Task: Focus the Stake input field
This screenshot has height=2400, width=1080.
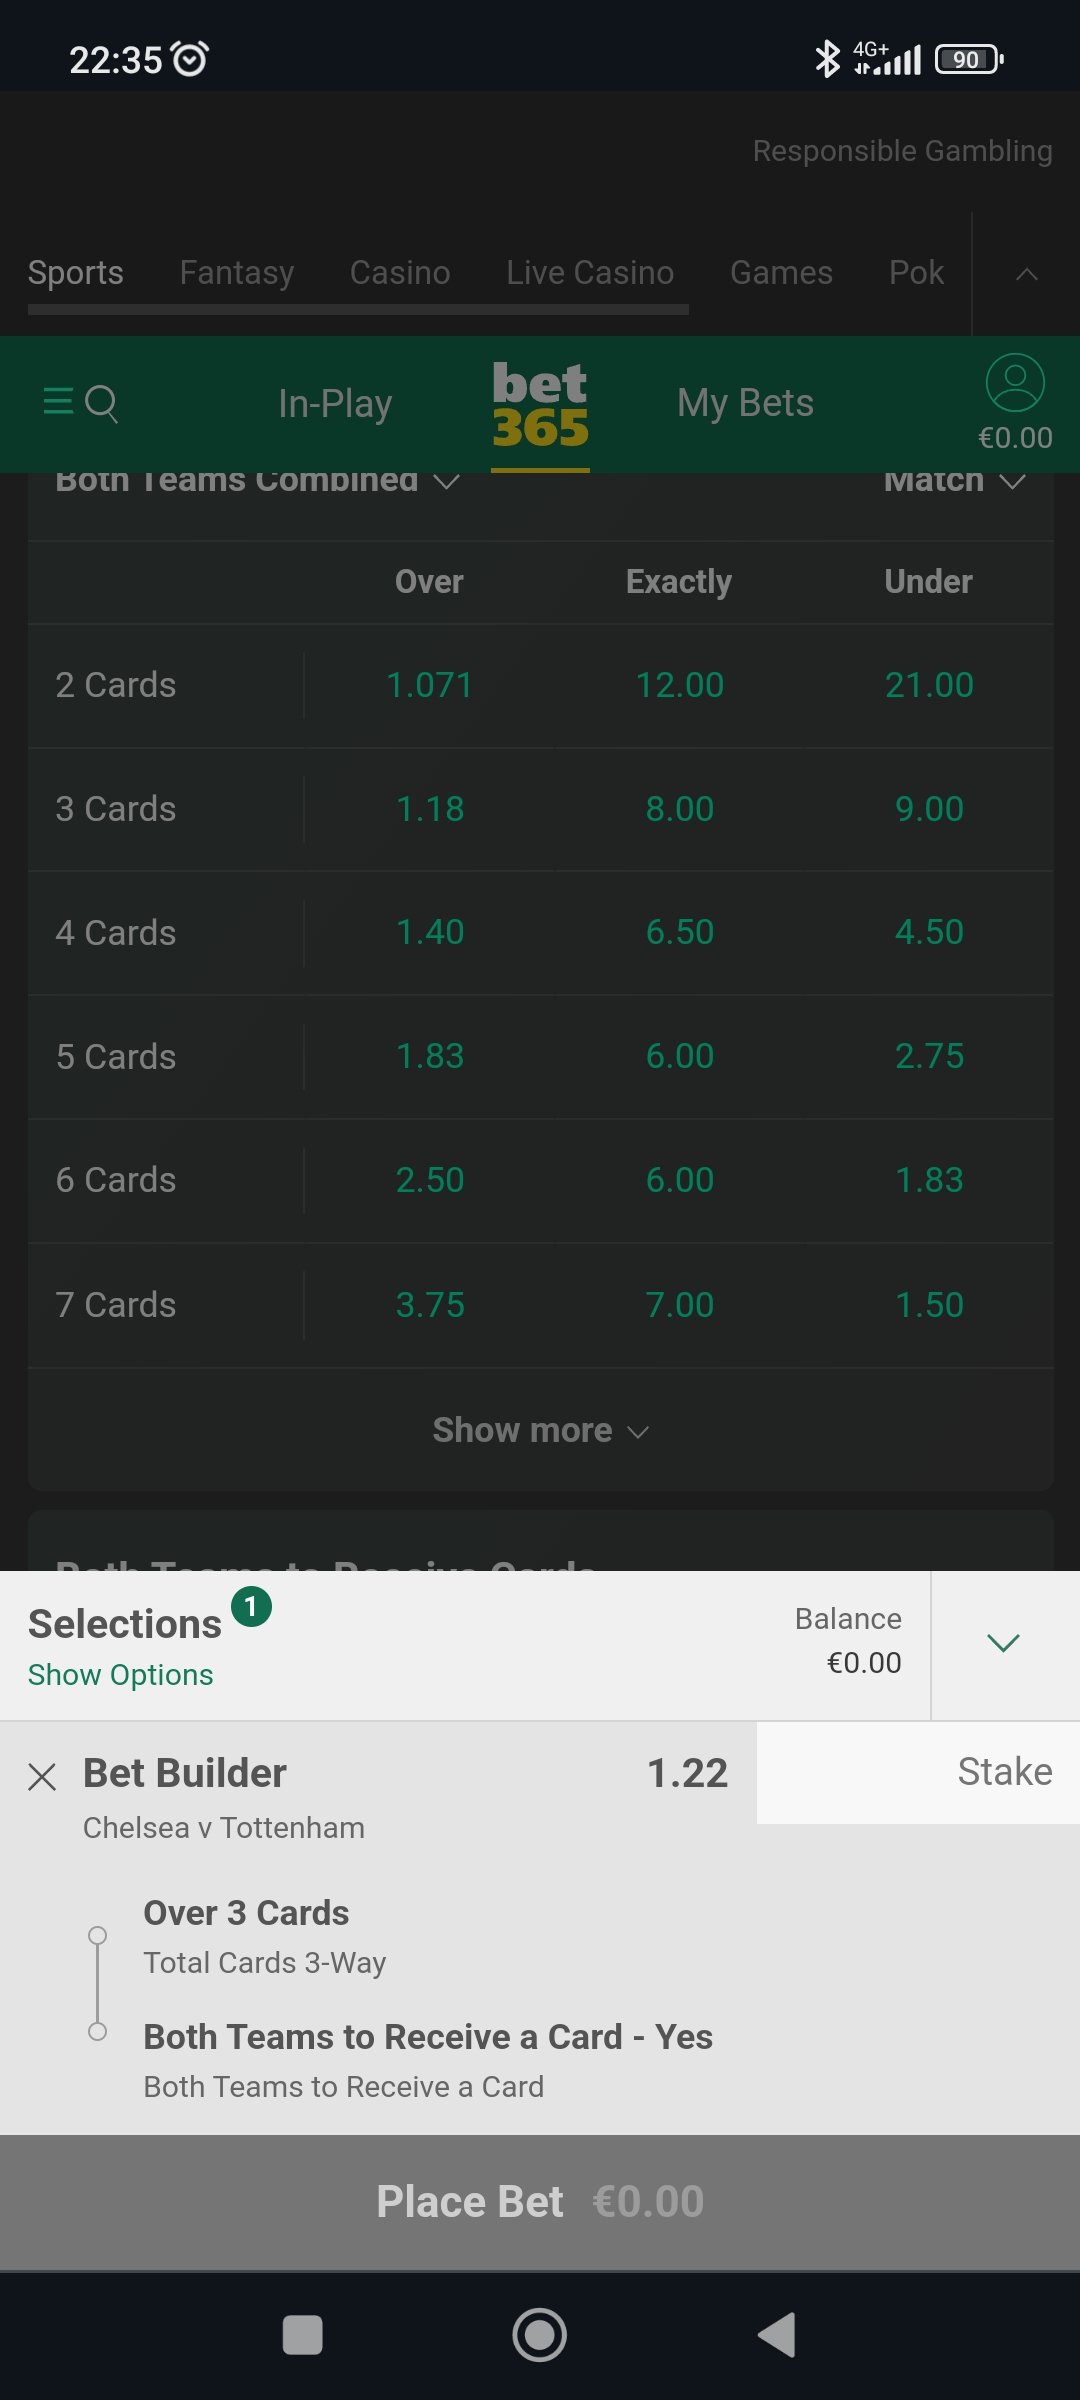Action: [x=917, y=1772]
